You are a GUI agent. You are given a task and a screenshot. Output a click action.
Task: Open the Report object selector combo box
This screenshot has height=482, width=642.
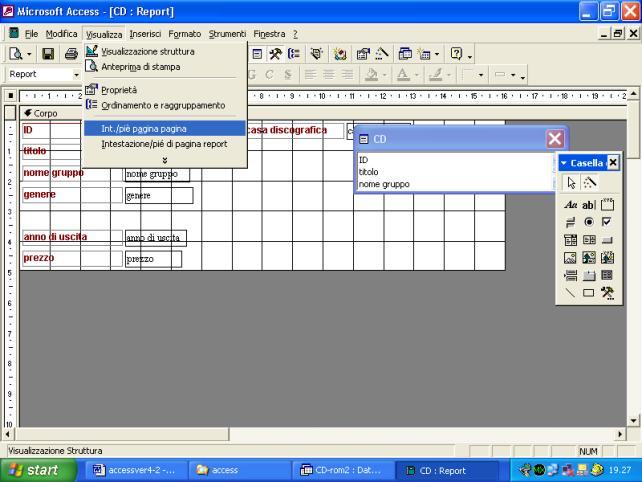coord(43,74)
